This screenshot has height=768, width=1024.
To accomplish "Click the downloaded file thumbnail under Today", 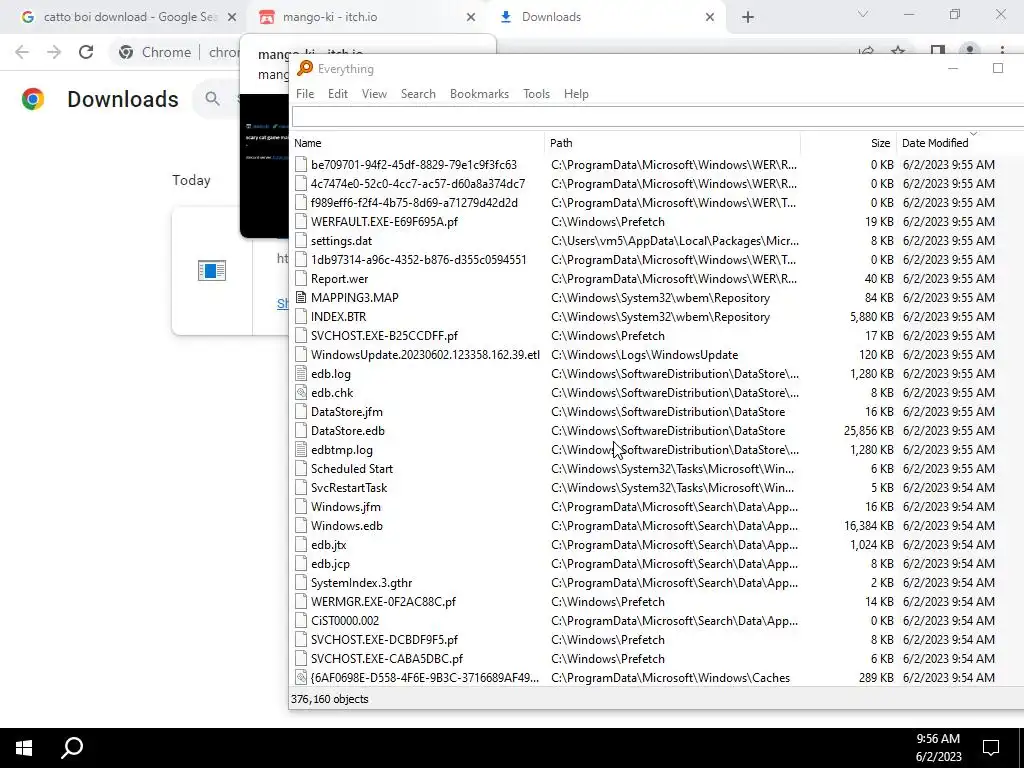I will [x=212, y=270].
